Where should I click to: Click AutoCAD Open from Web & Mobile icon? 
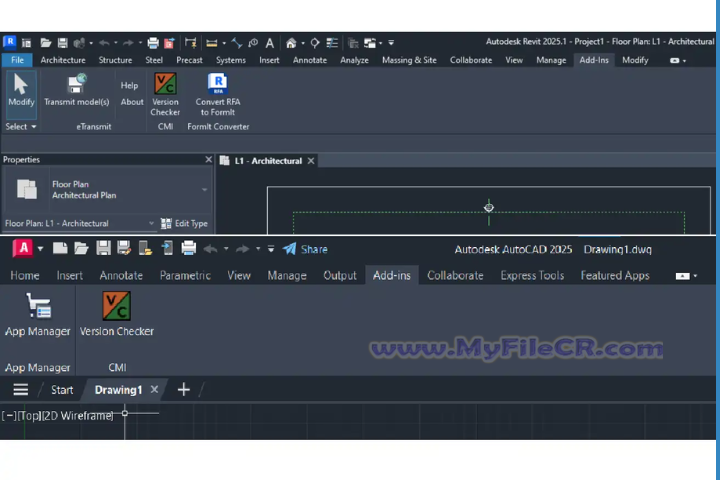(x=145, y=248)
